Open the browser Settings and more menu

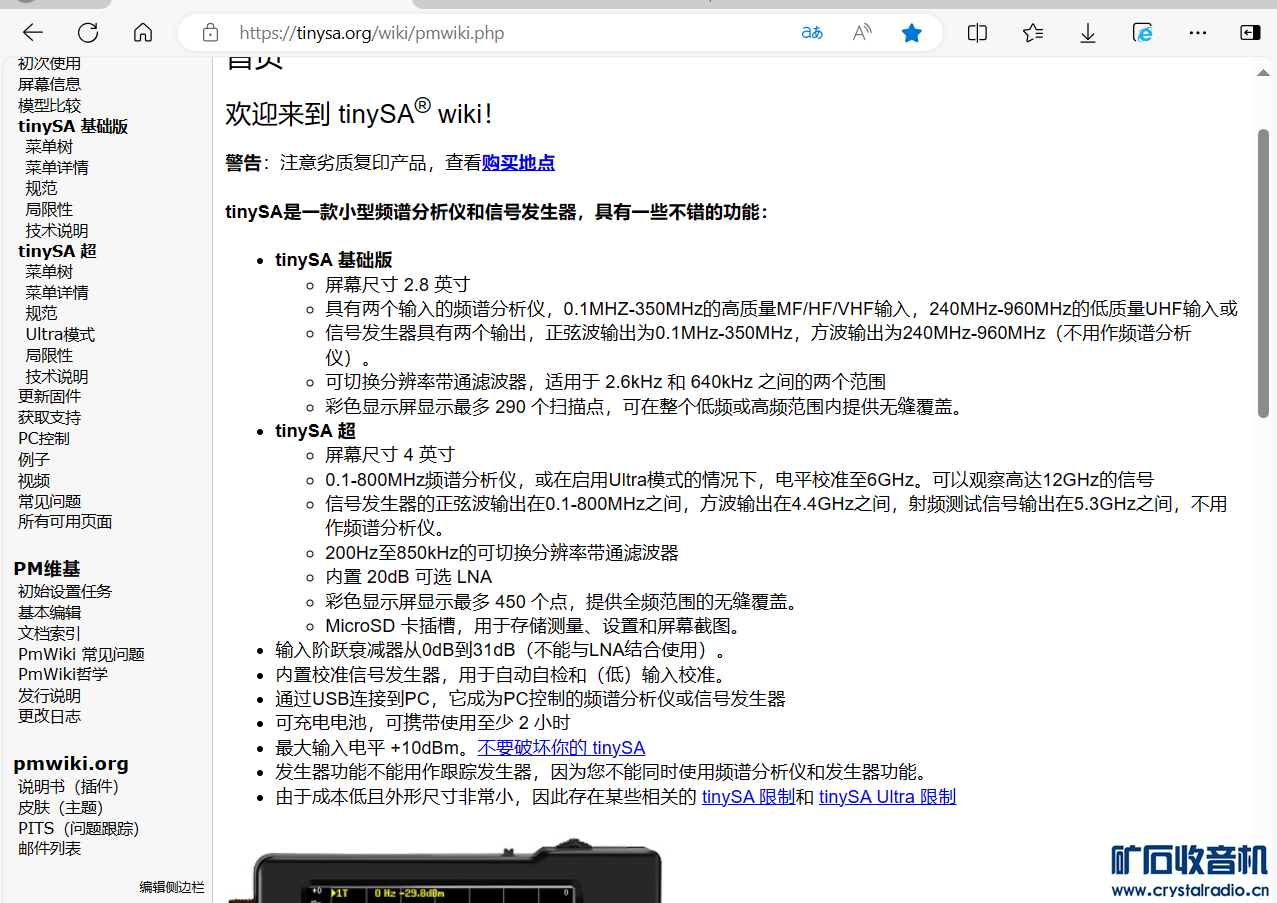tap(1198, 33)
